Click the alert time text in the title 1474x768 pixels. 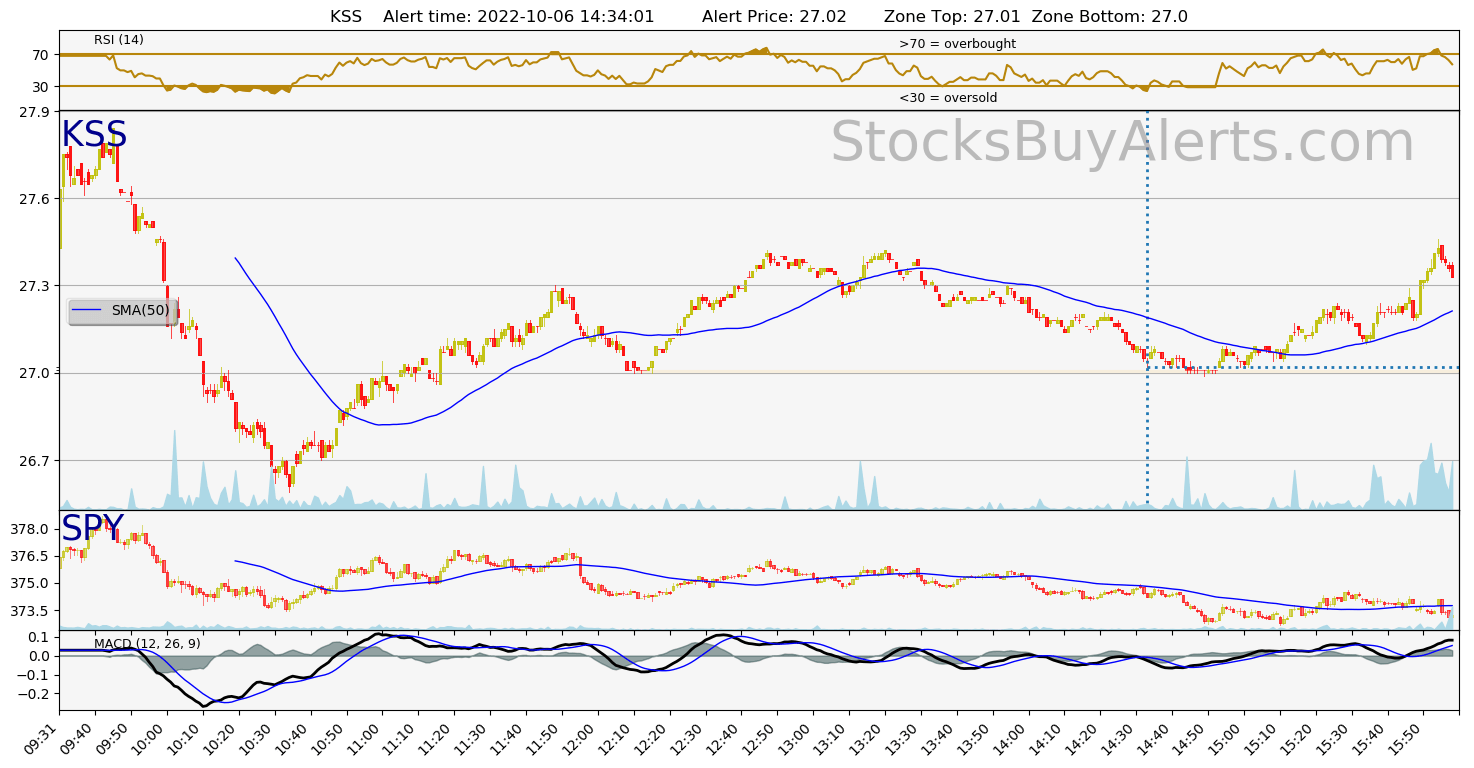tap(519, 17)
